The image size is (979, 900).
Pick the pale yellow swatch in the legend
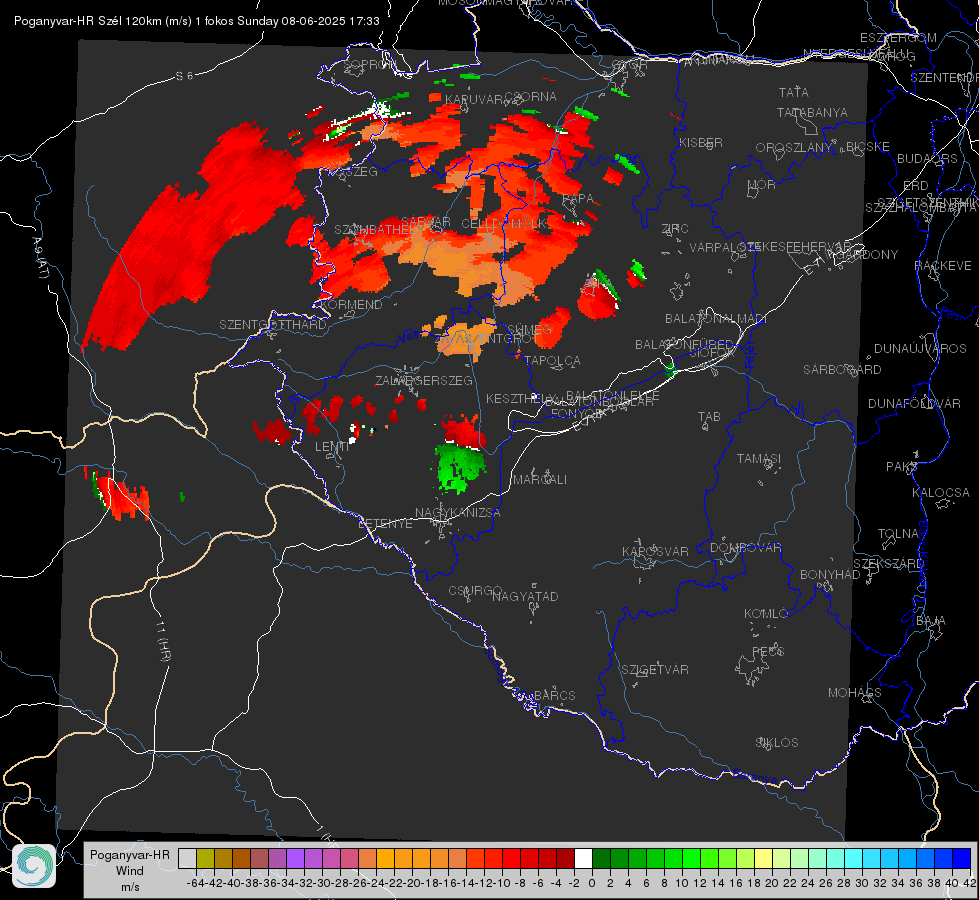764,858
